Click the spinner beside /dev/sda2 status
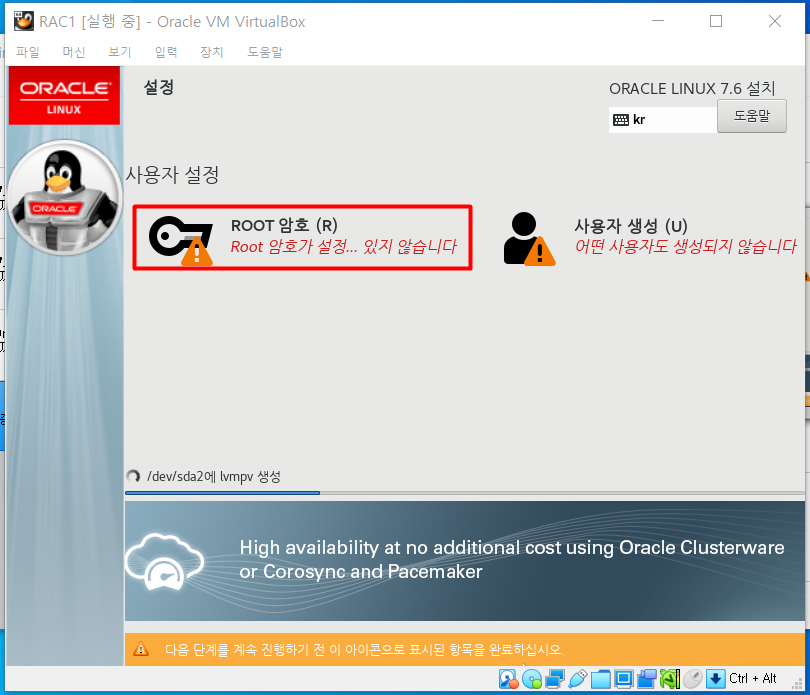The image size is (810, 695). click(133, 476)
